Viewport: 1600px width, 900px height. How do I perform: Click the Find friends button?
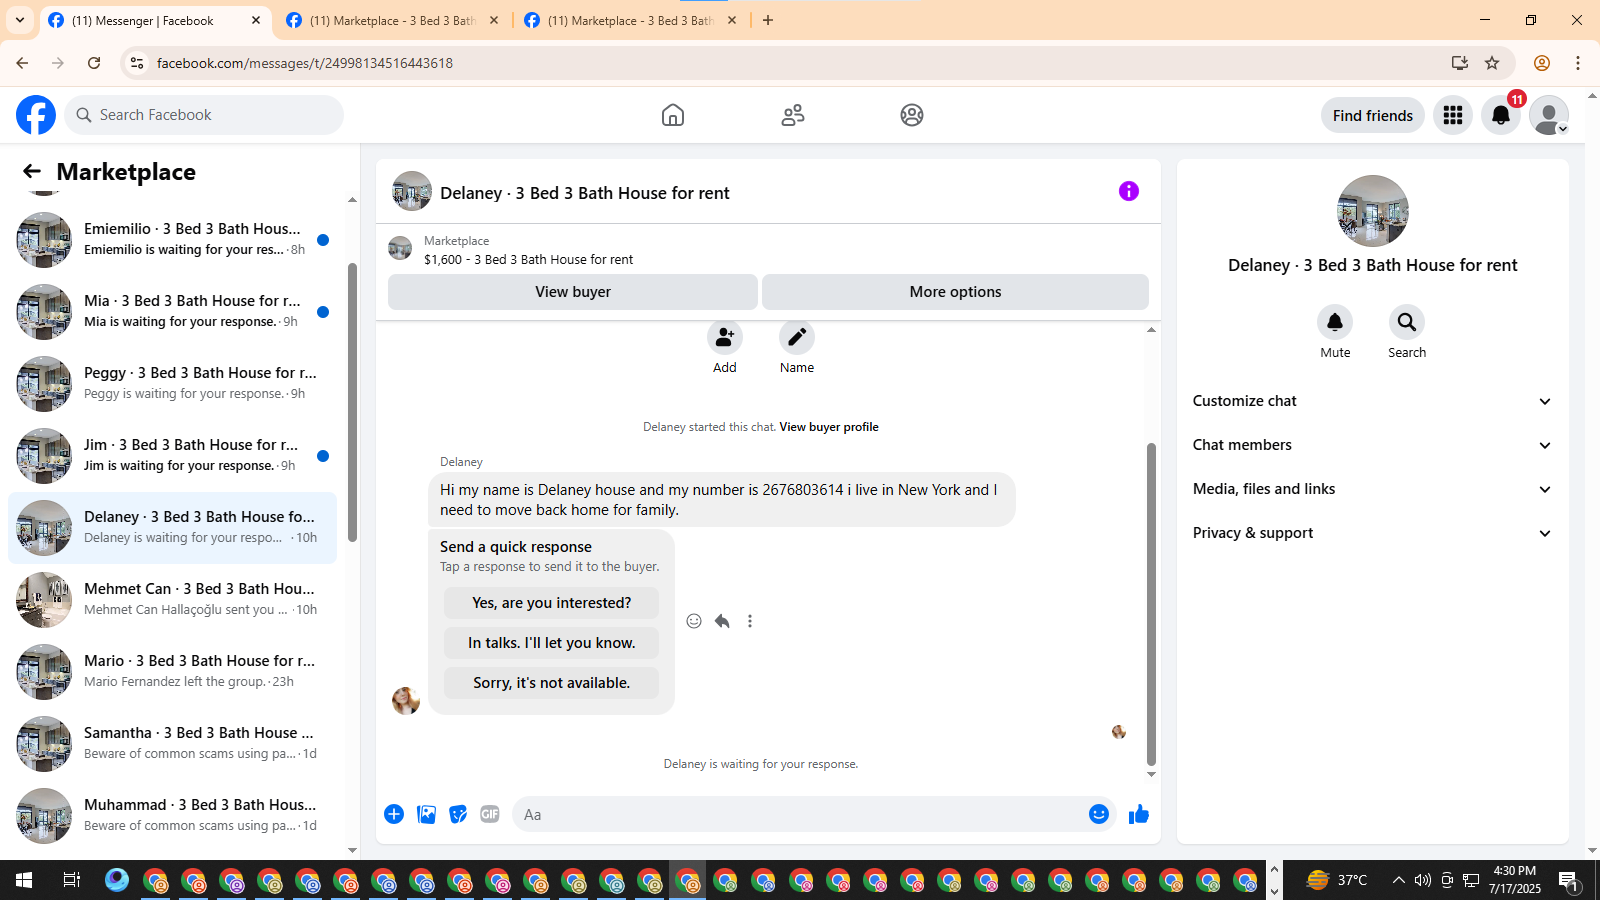click(x=1373, y=115)
